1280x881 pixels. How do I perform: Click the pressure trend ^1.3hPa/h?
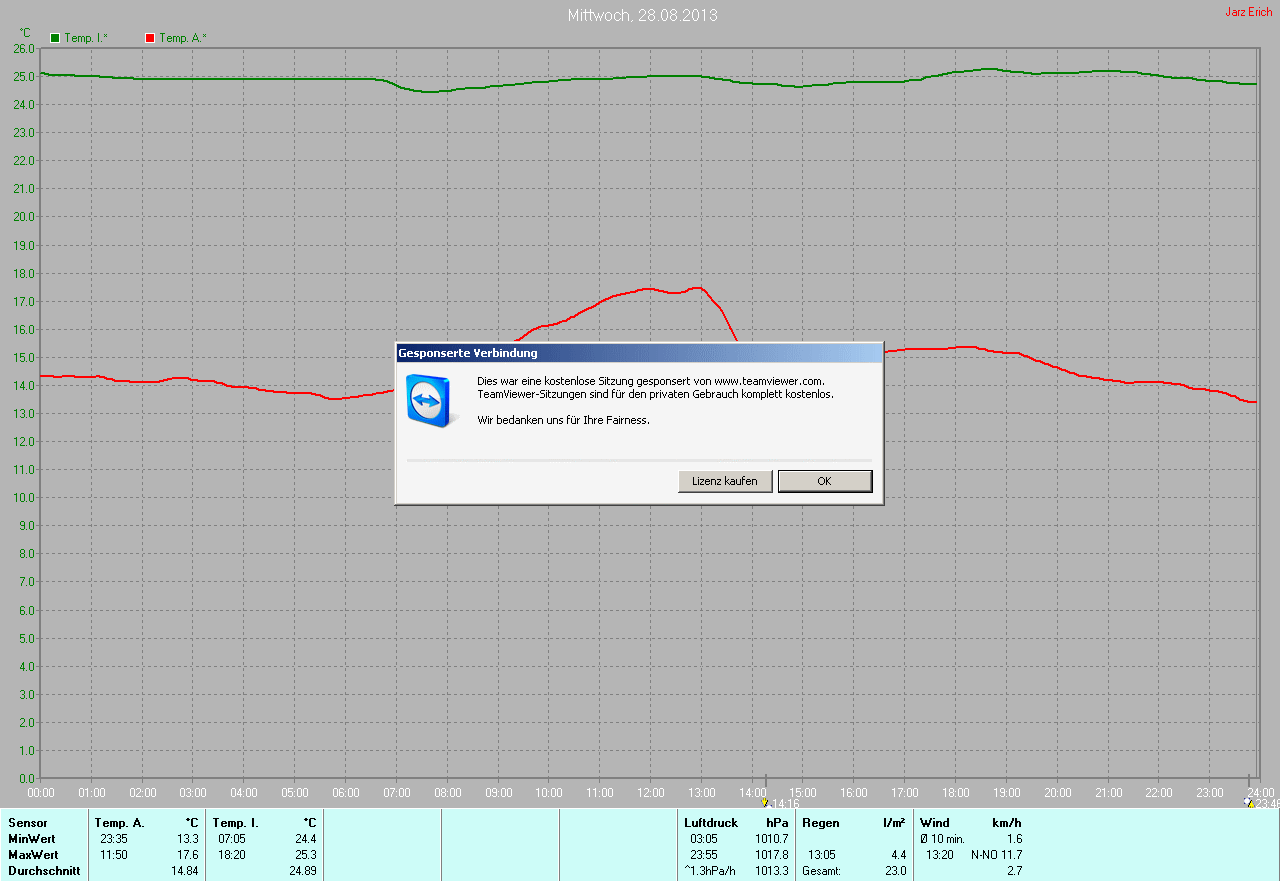[x=710, y=871]
